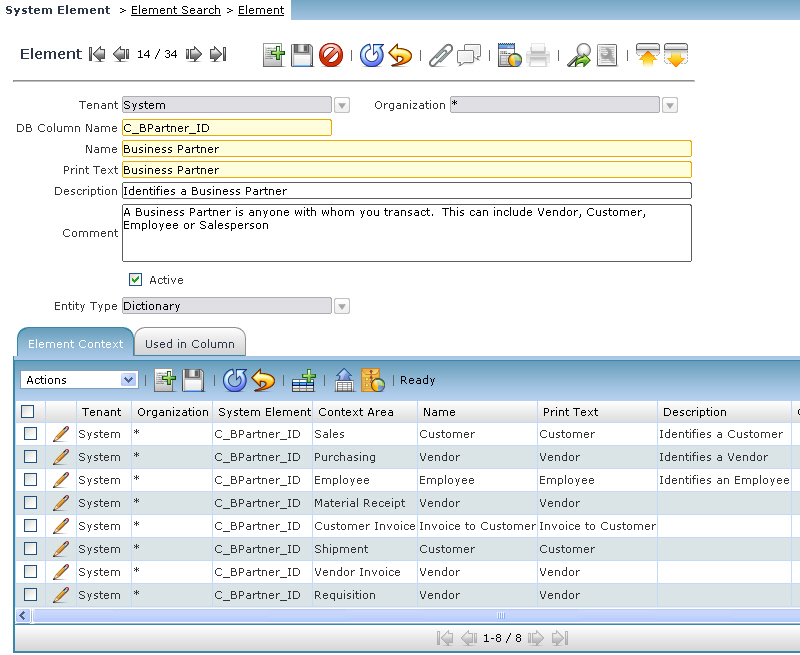
Task: Click the Element breadcrumb link
Action: [261, 10]
